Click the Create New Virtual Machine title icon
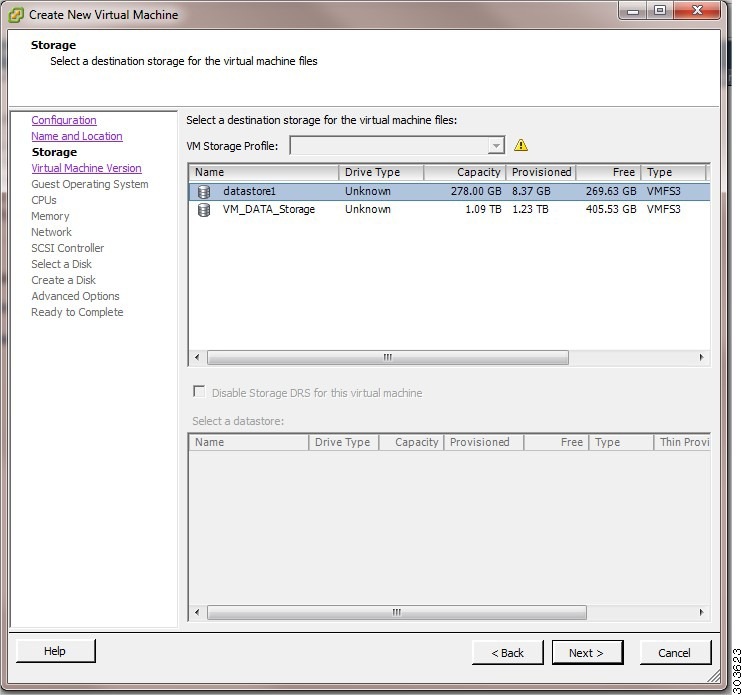Image resolution: width=742 pixels, height=695 pixels. [16, 15]
